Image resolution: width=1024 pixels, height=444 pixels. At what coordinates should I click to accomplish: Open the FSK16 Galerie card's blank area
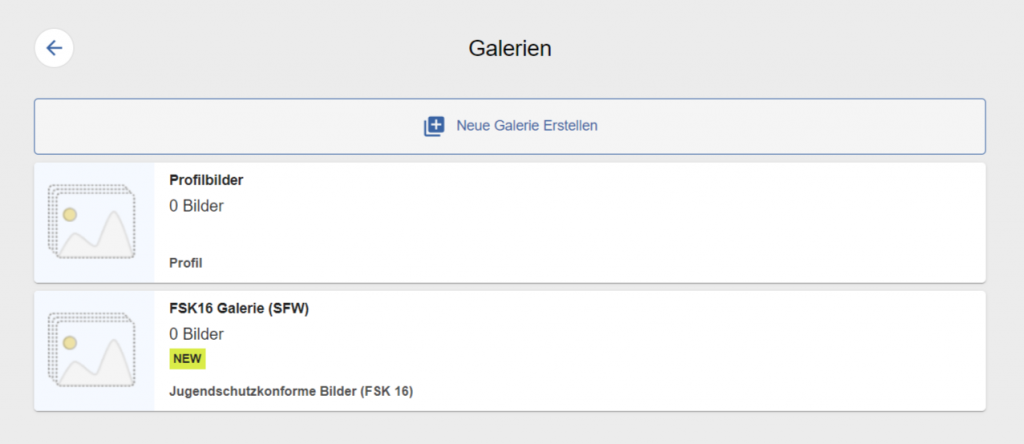click(x=650, y=350)
